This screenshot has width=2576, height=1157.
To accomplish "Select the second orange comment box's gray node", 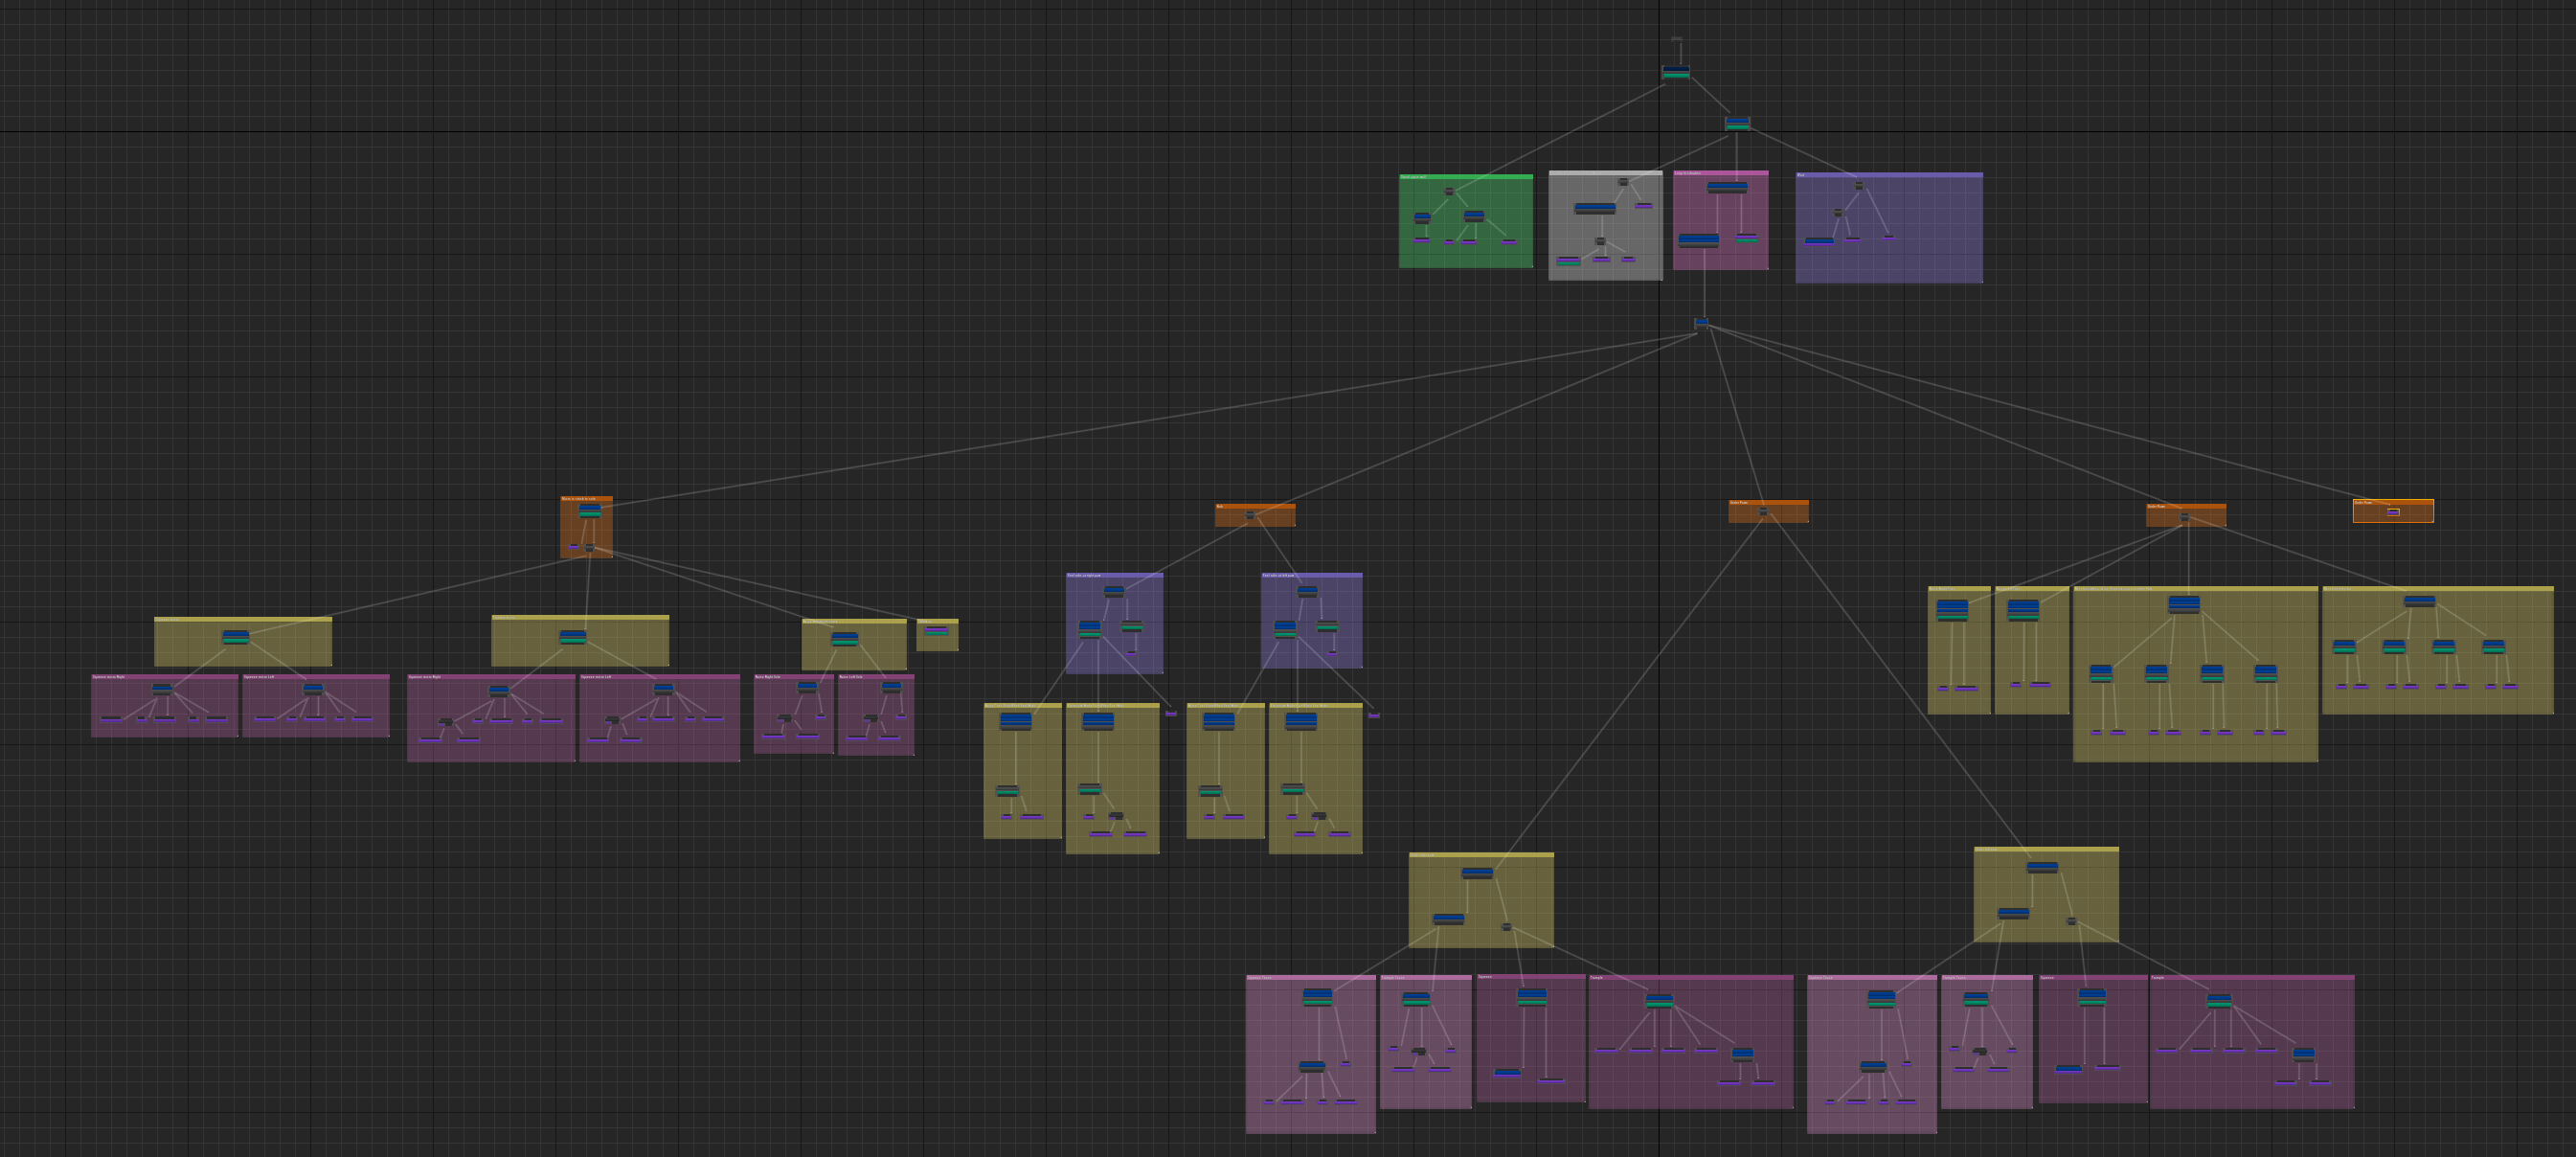I will click(1249, 516).
